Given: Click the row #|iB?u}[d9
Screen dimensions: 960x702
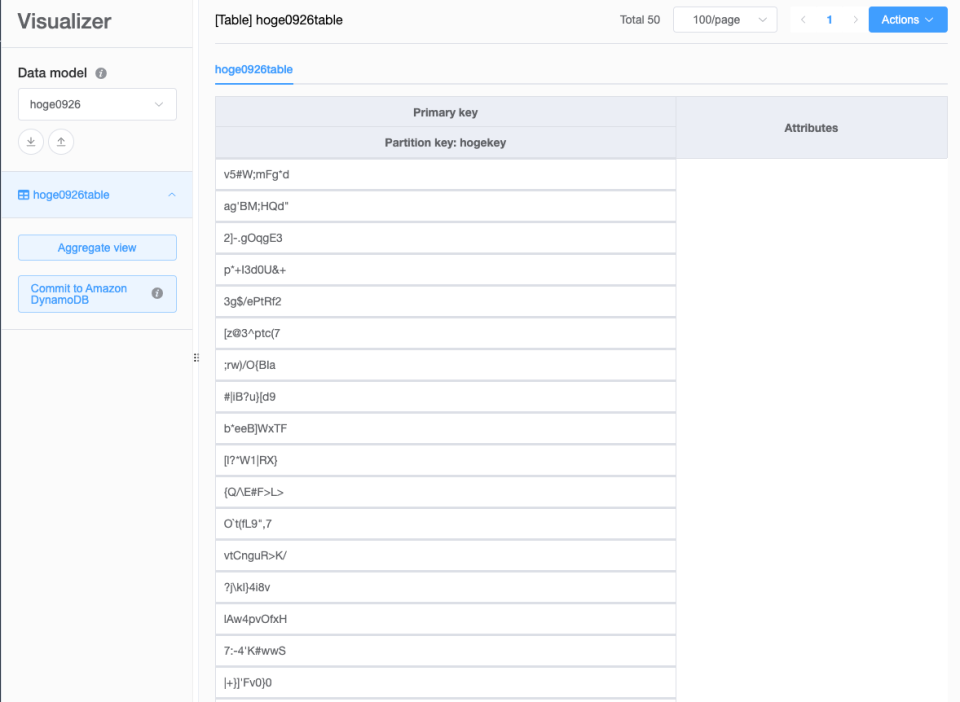Looking at the screenshot, I should 445,397.
